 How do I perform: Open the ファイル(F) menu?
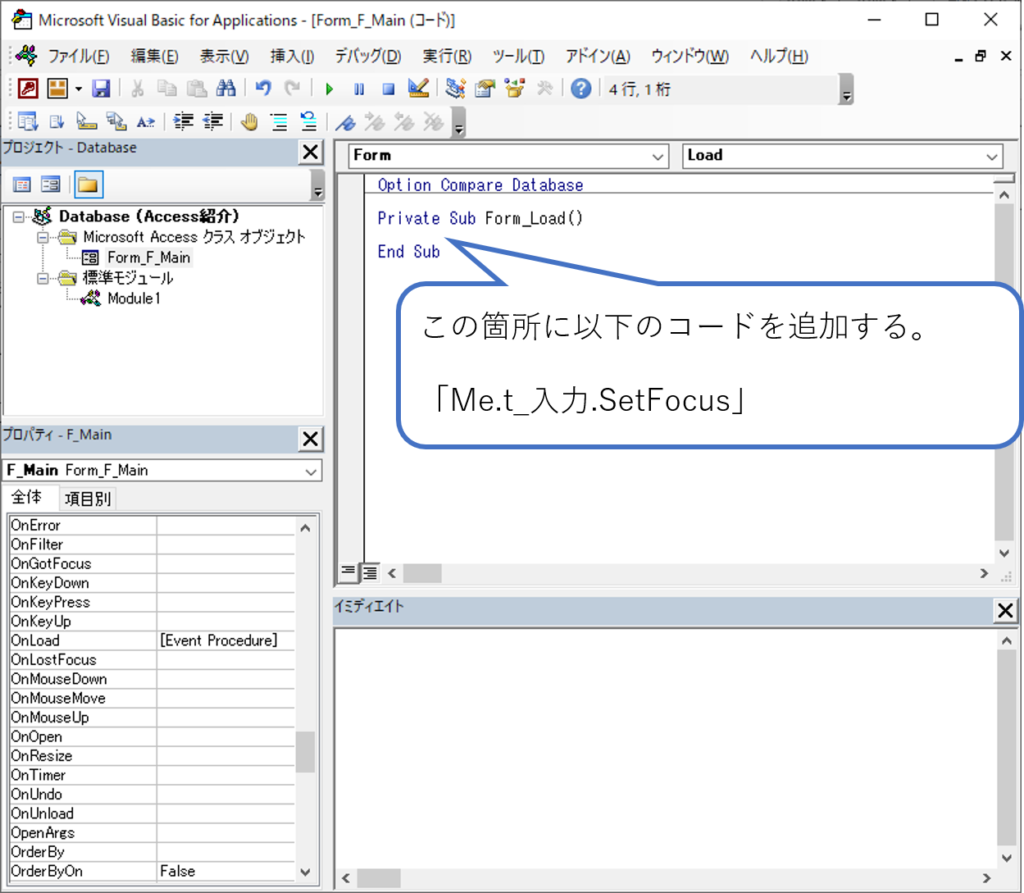79,56
